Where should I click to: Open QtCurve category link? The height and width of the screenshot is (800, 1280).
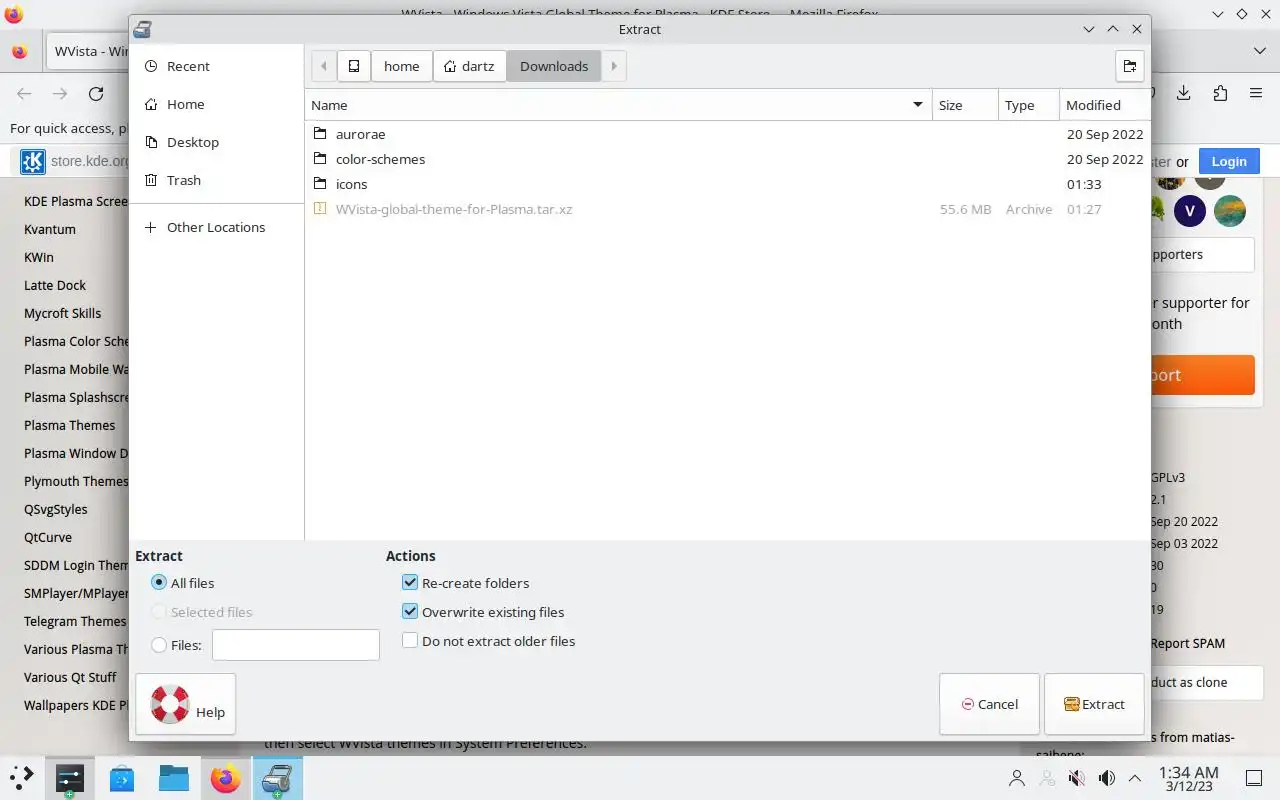tap(48, 537)
